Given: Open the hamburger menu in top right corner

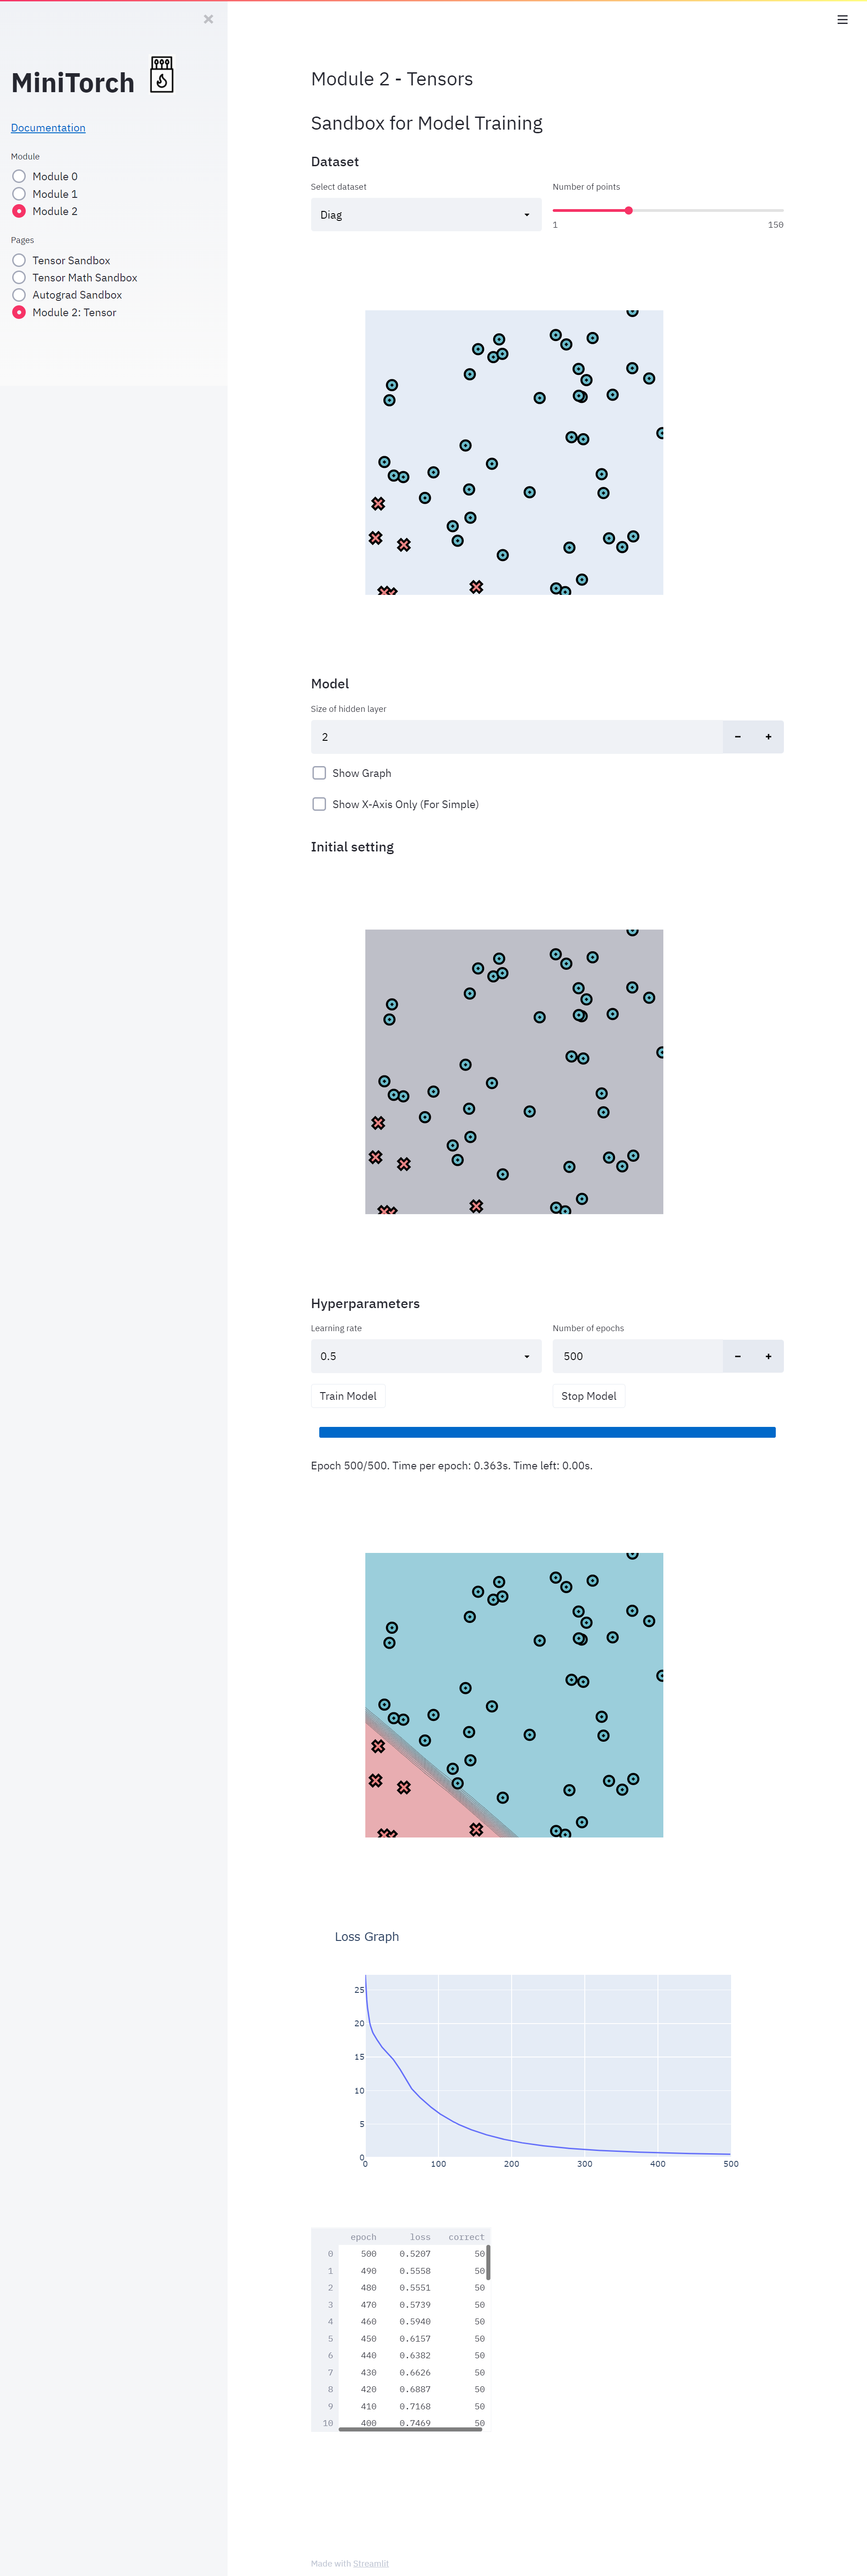Looking at the screenshot, I should (x=842, y=19).
